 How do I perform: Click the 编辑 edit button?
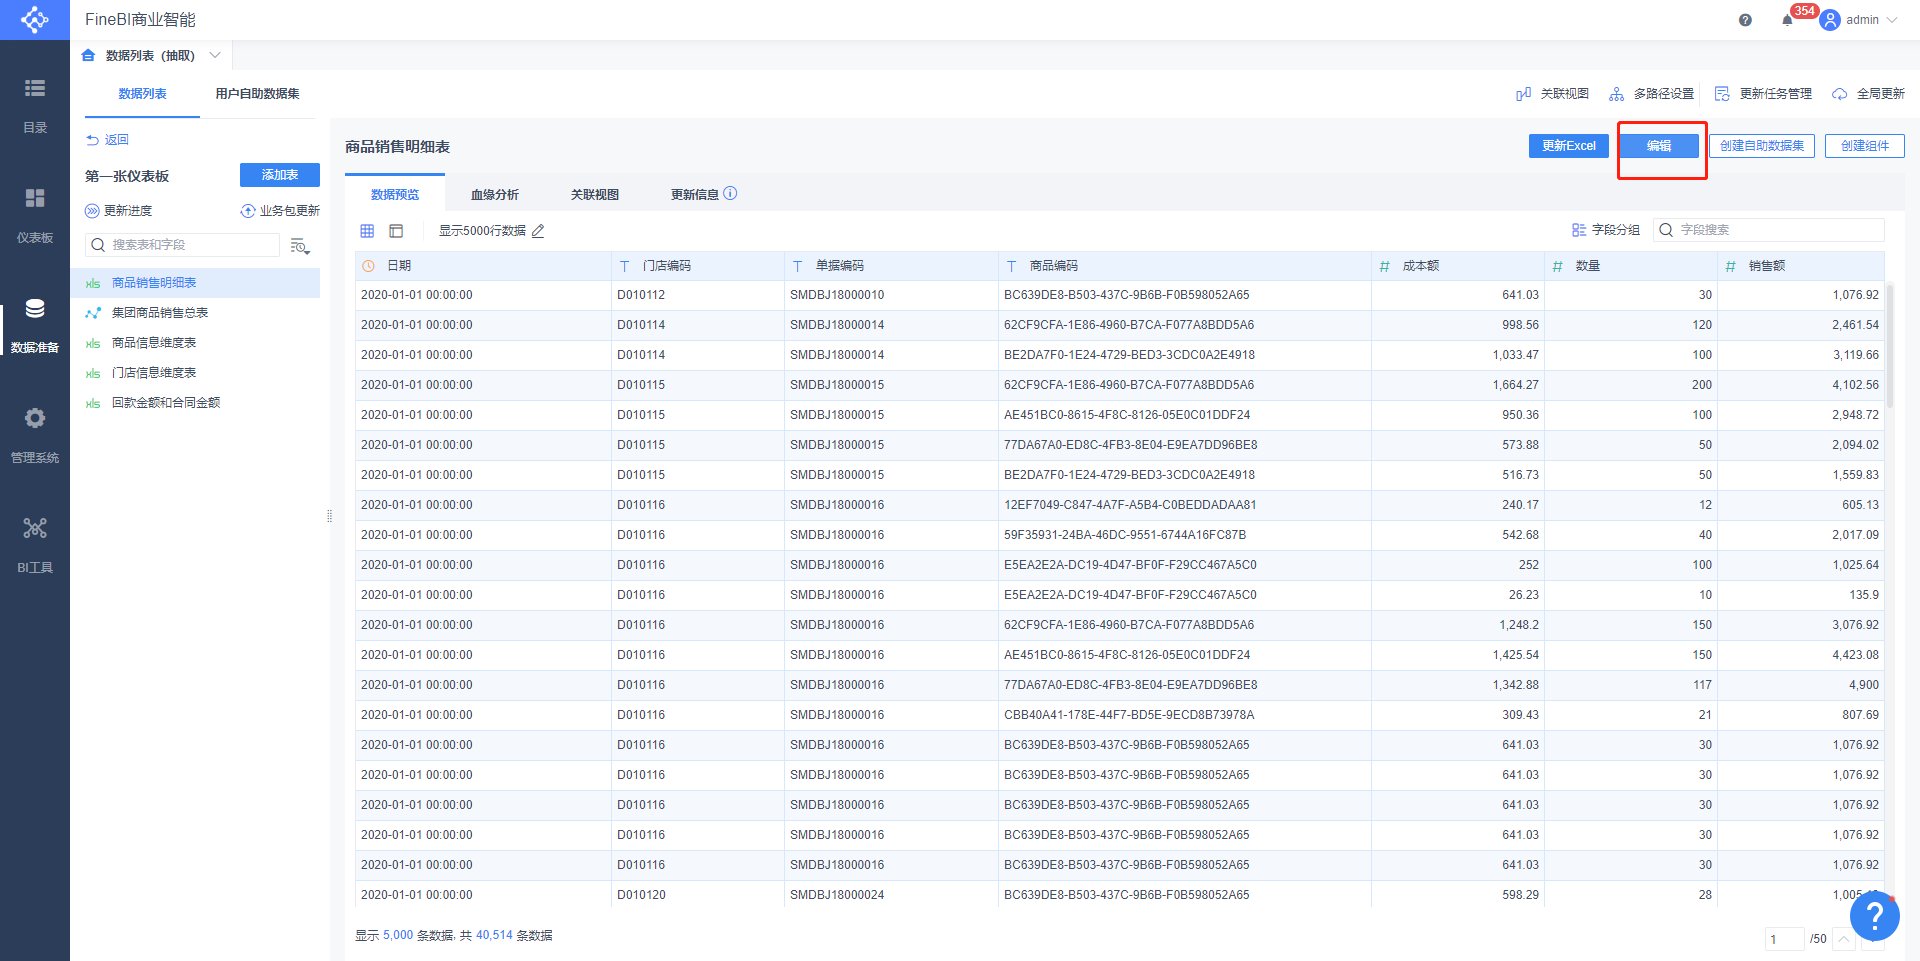click(x=1659, y=146)
